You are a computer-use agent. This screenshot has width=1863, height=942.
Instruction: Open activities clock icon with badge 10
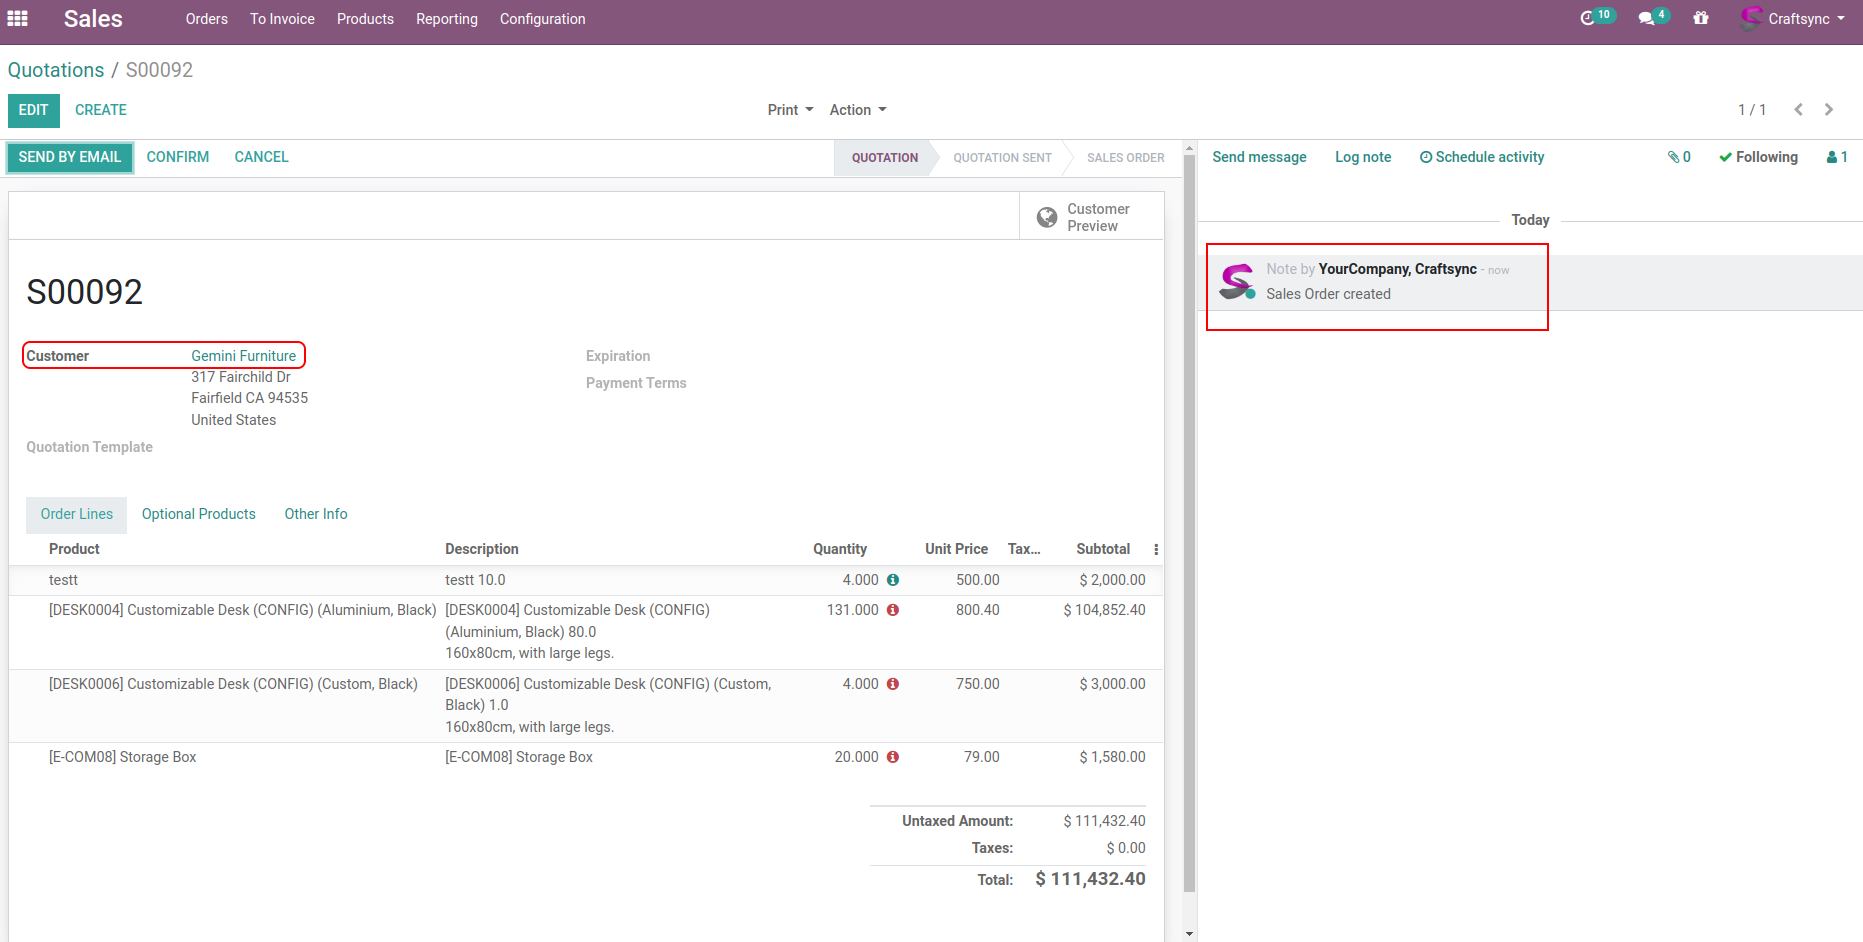1587,18
